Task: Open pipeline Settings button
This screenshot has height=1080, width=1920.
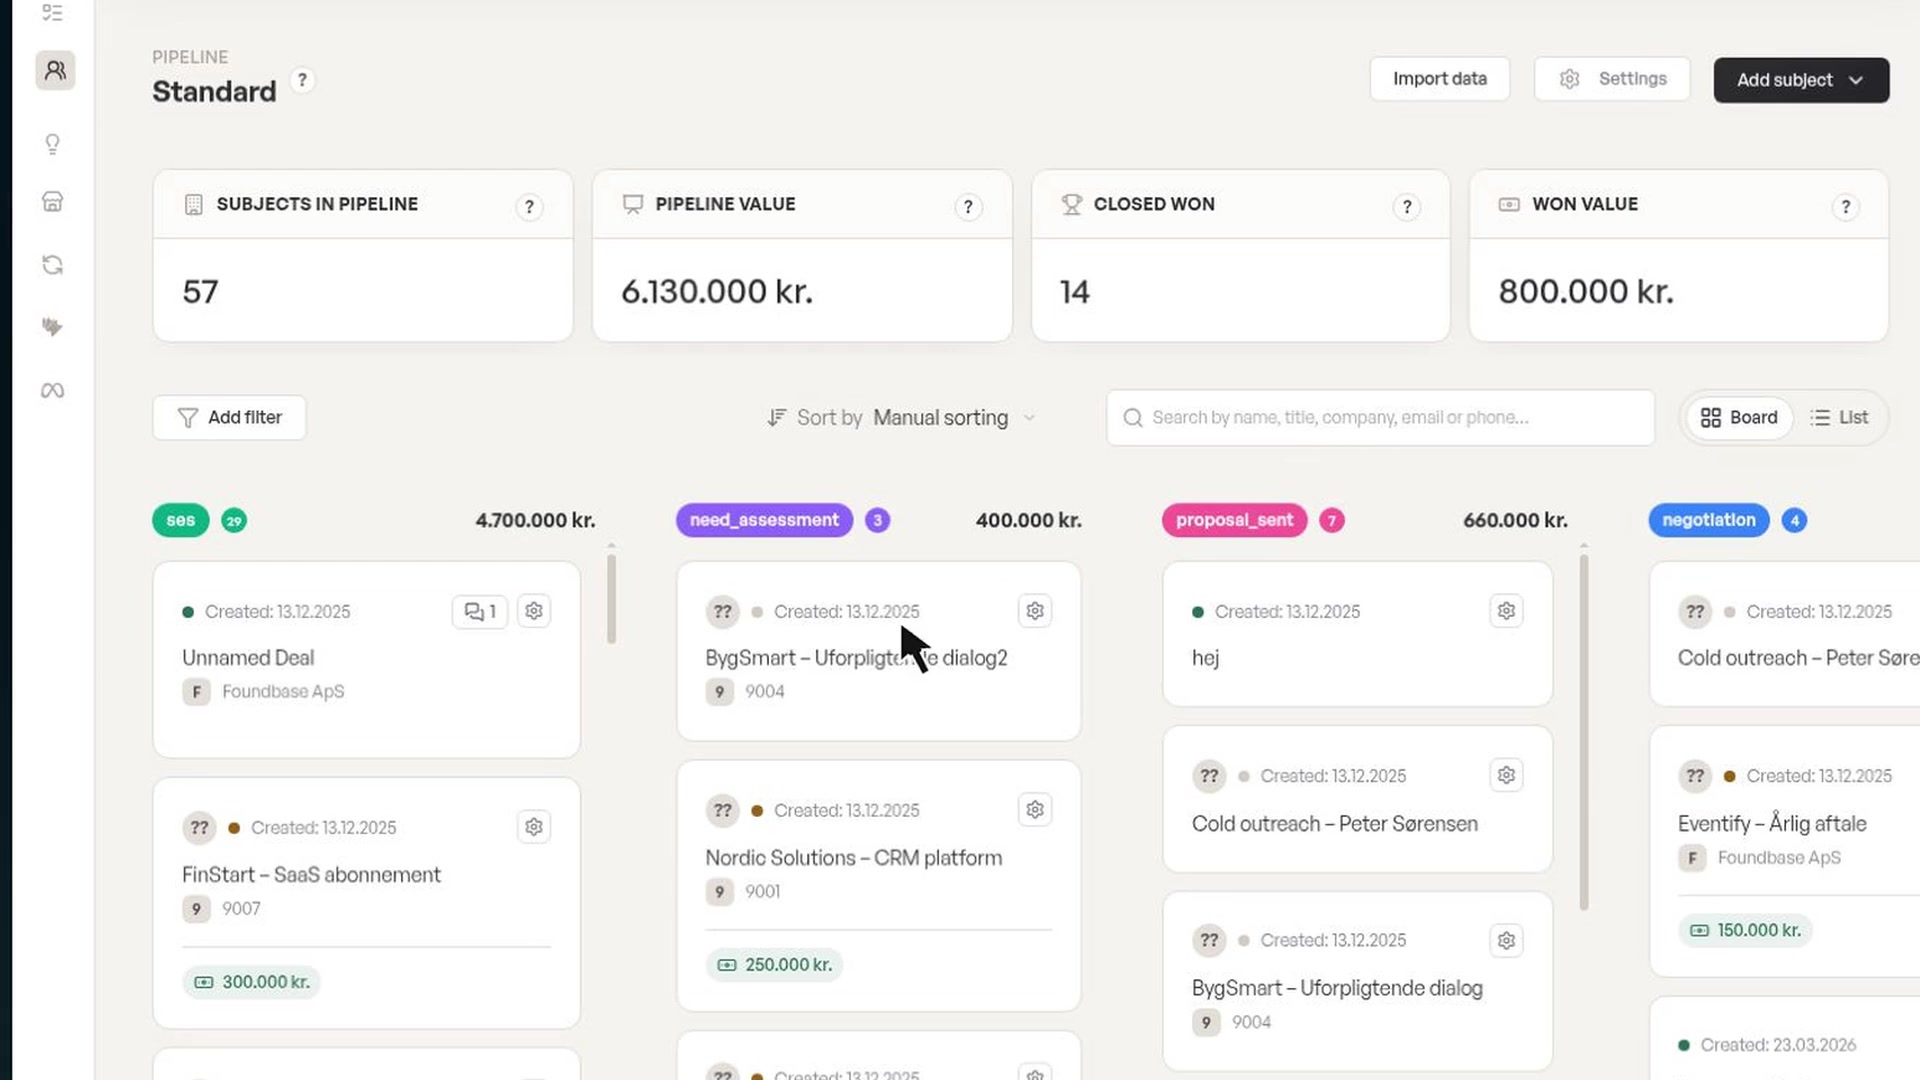Action: tap(1612, 79)
